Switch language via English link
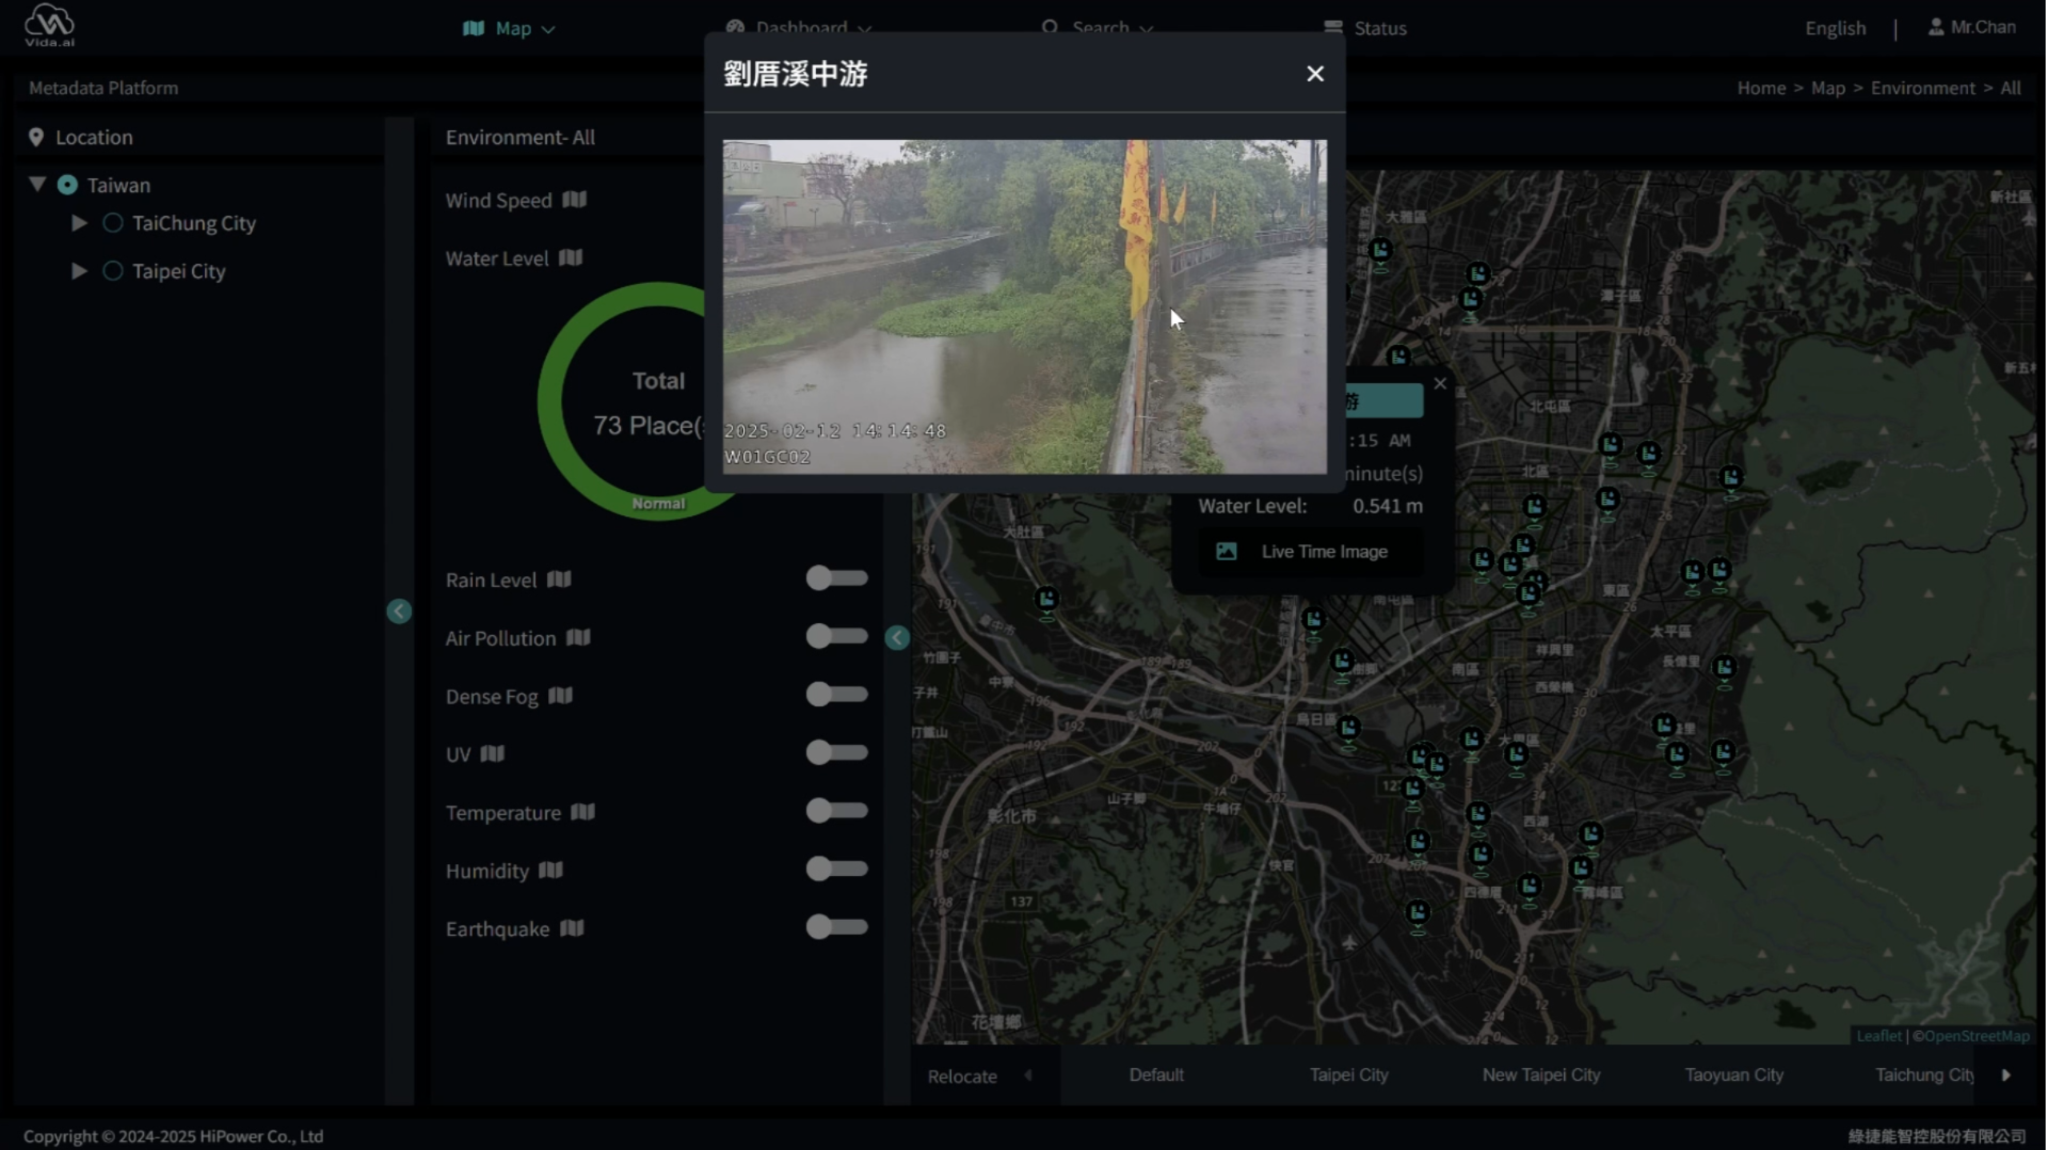This screenshot has height=1150, width=2046. point(1835,28)
